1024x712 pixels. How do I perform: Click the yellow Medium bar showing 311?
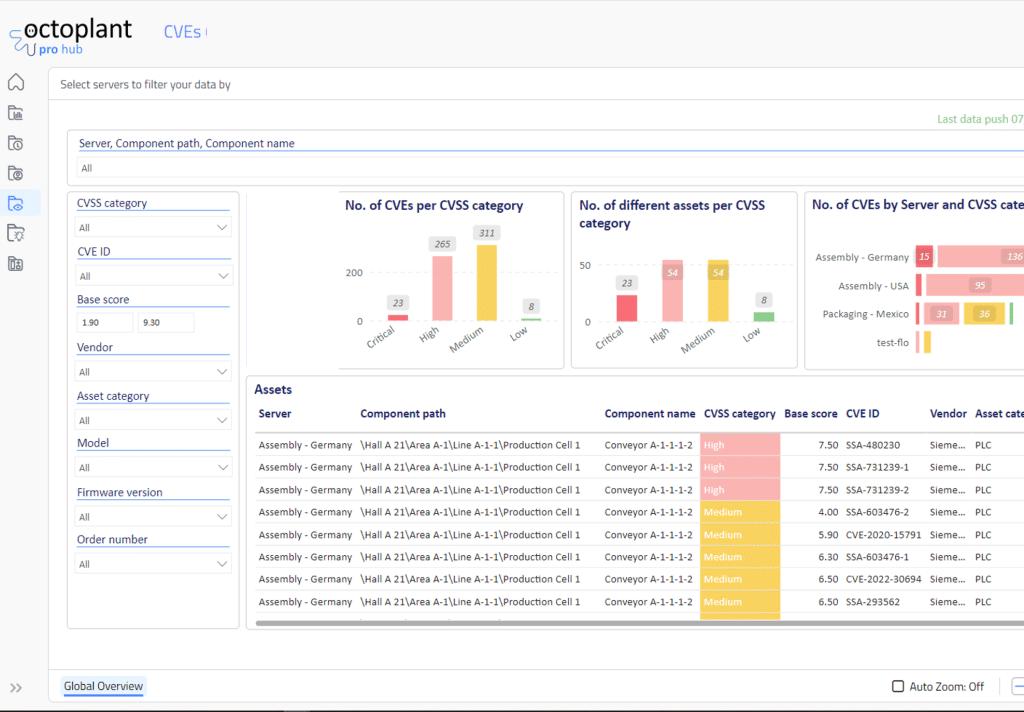tap(486, 283)
